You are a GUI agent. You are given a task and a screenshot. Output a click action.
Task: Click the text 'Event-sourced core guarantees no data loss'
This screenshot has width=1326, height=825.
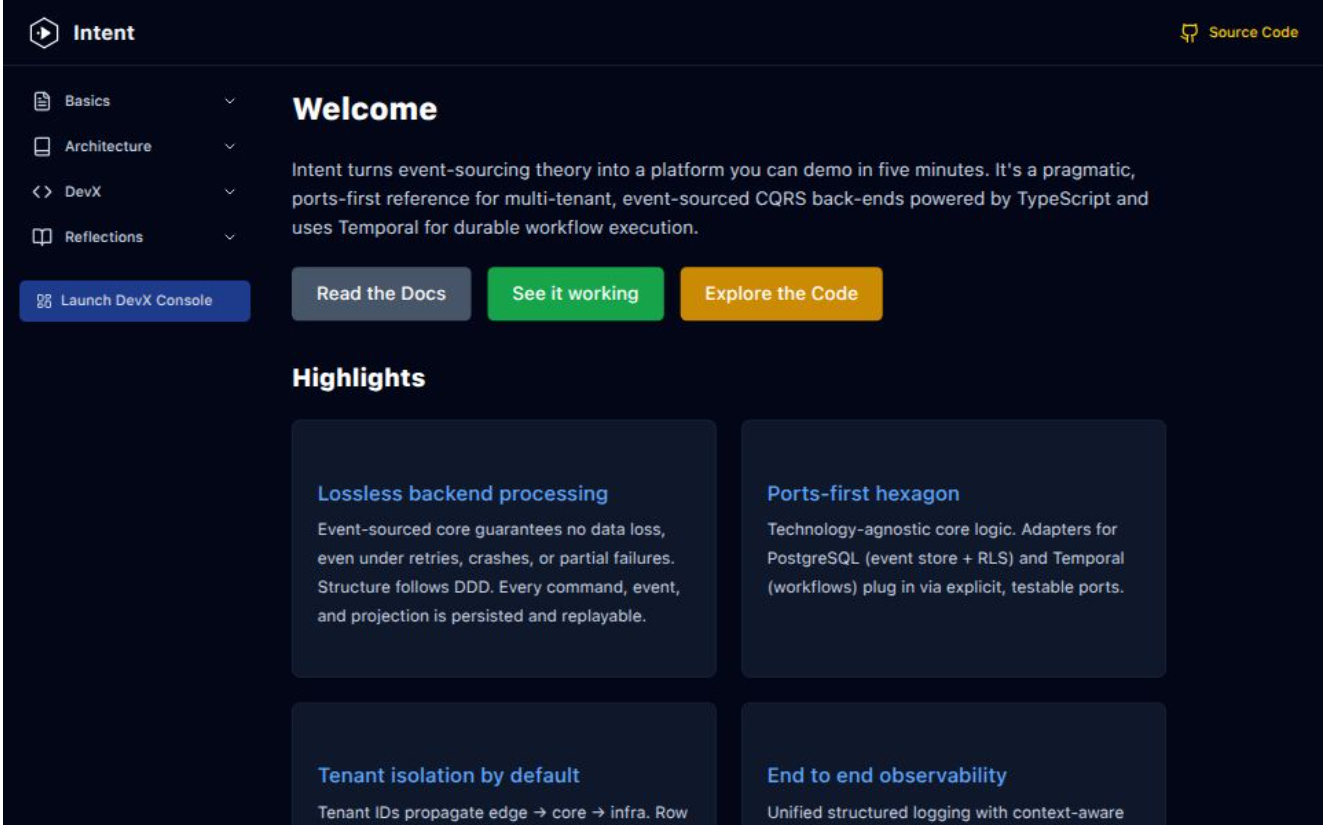coord(492,529)
